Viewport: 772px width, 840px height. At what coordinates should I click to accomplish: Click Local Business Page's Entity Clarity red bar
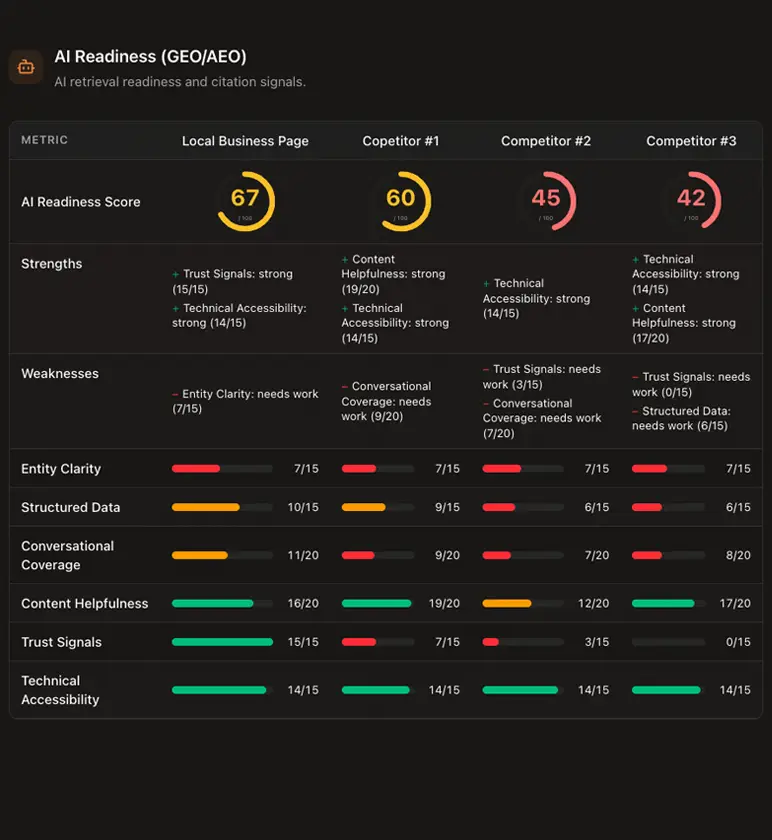coord(196,469)
